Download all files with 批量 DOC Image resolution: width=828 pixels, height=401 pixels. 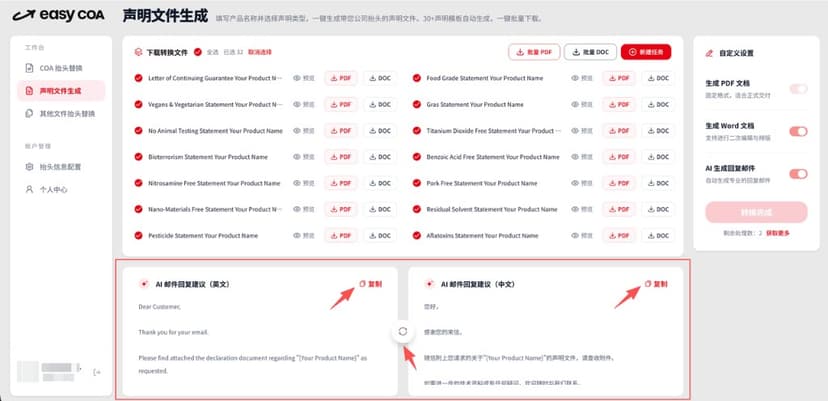pos(590,52)
